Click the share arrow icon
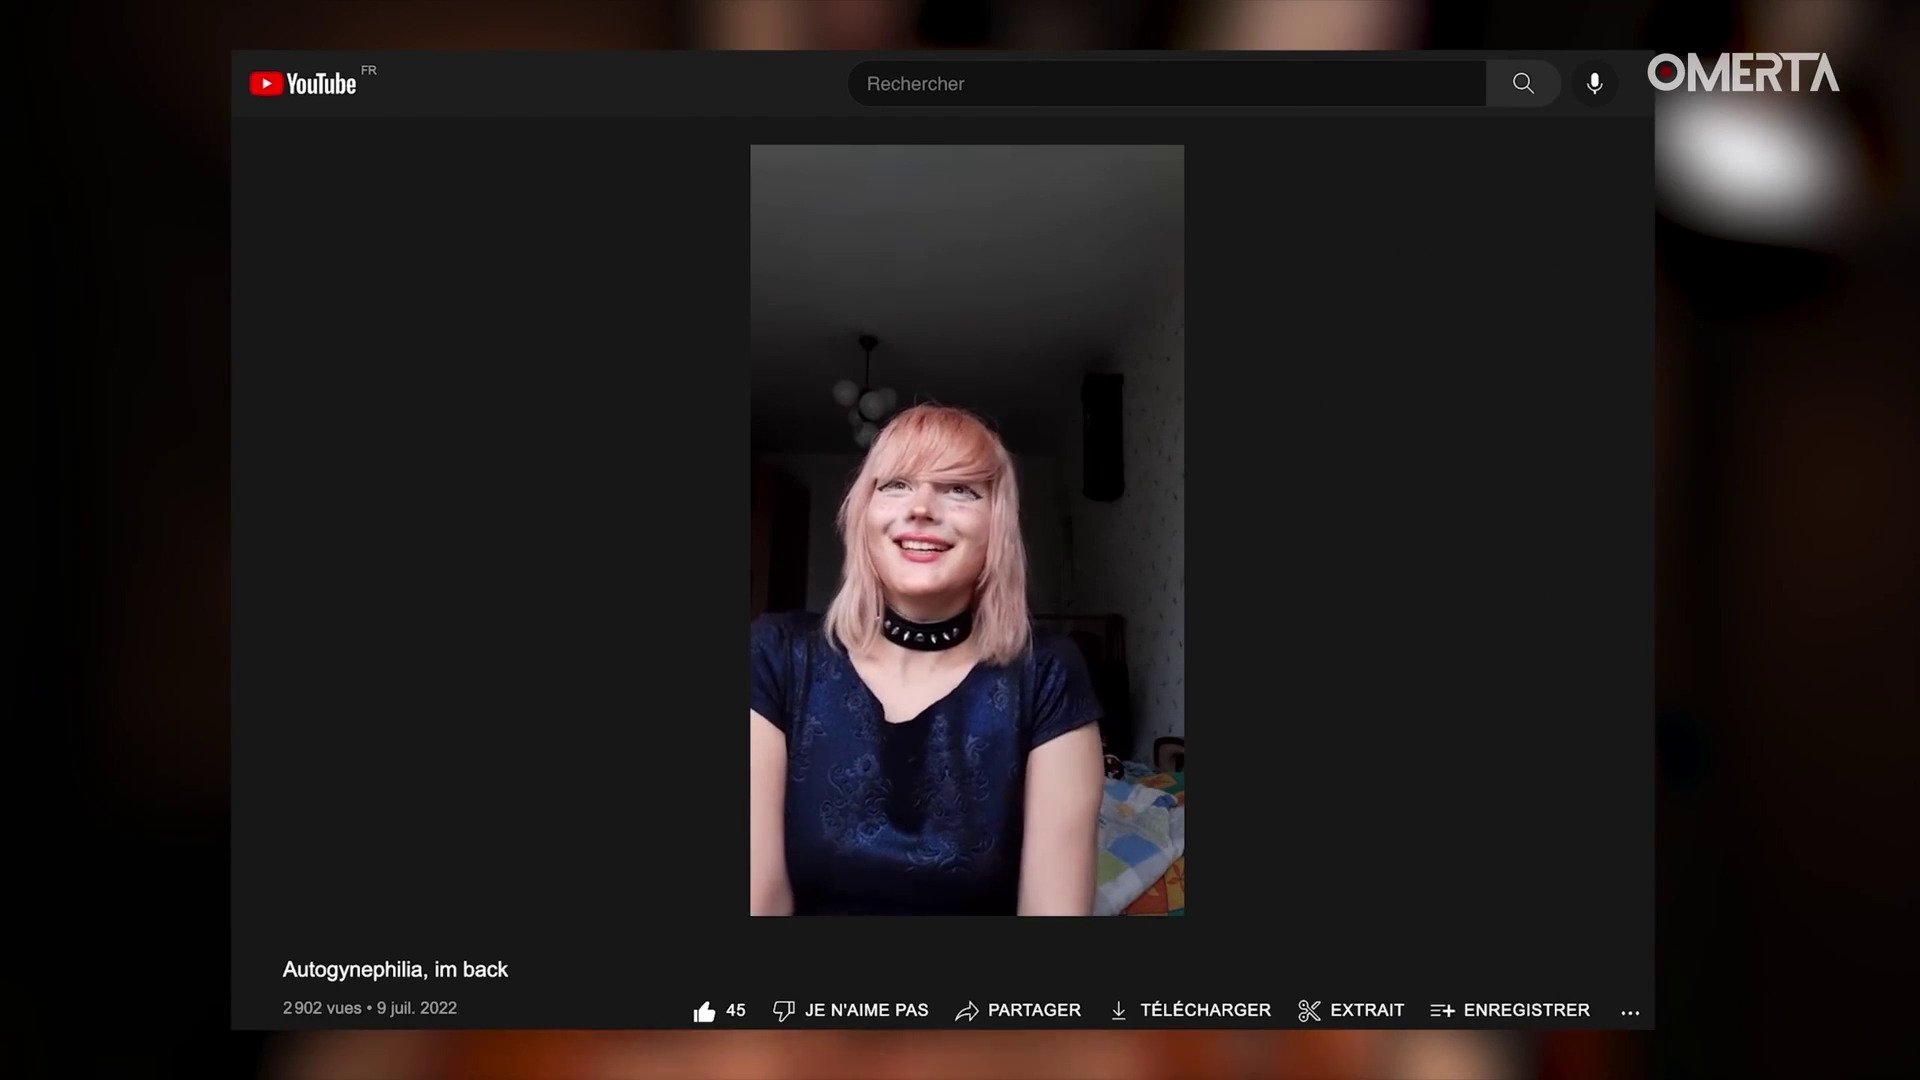 pyautogui.click(x=966, y=1012)
